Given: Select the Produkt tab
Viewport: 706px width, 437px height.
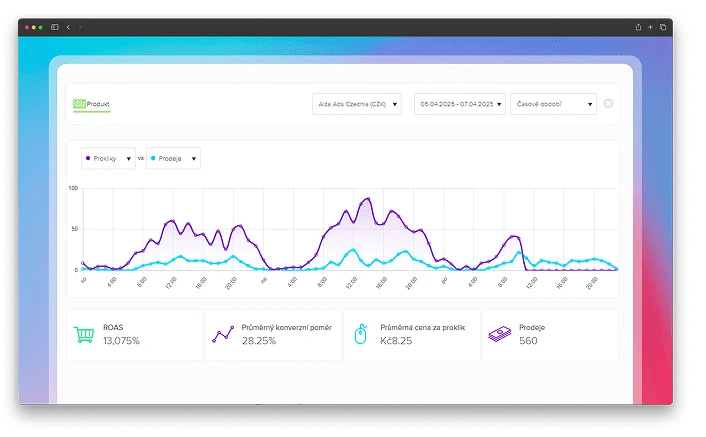Looking at the screenshot, I should pyautogui.click(x=91, y=104).
